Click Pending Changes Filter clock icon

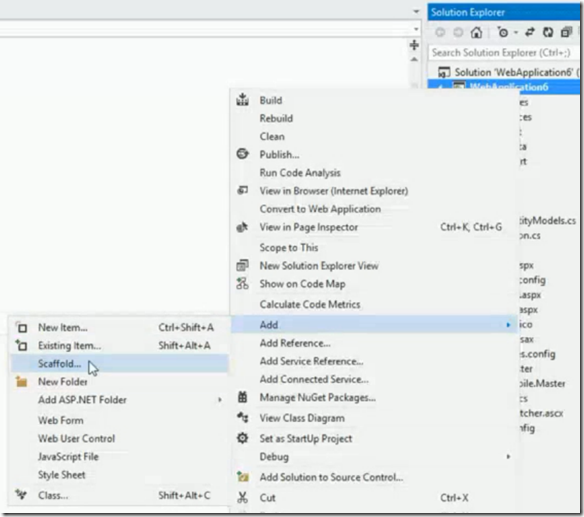tap(502, 32)
